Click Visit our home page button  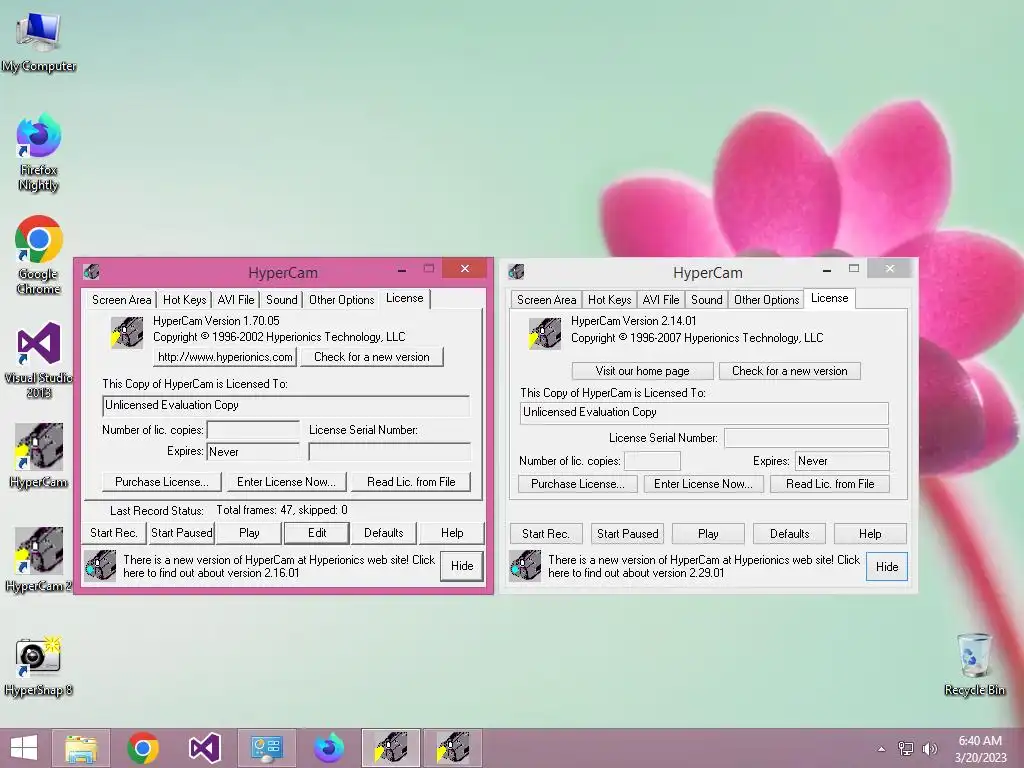(x=643, y=371)
